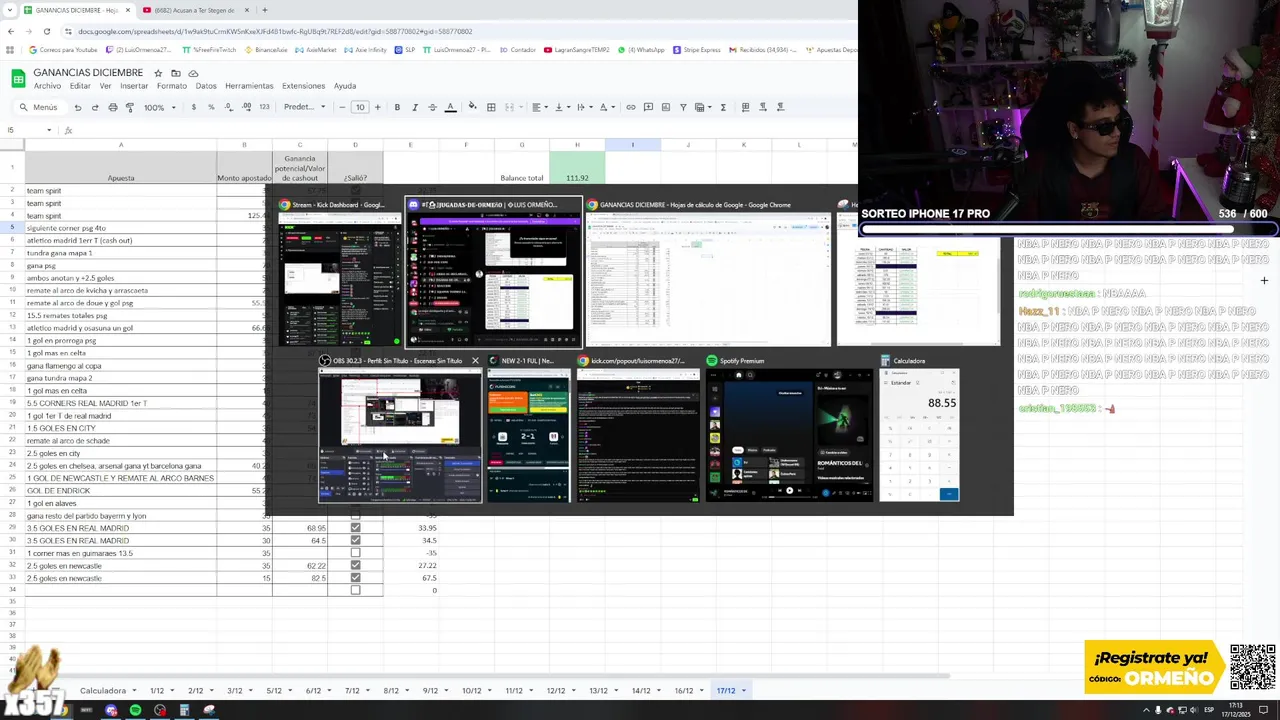Edit the font size field
The width and height of the screenshot is (1280, 720).
(360, 107)
